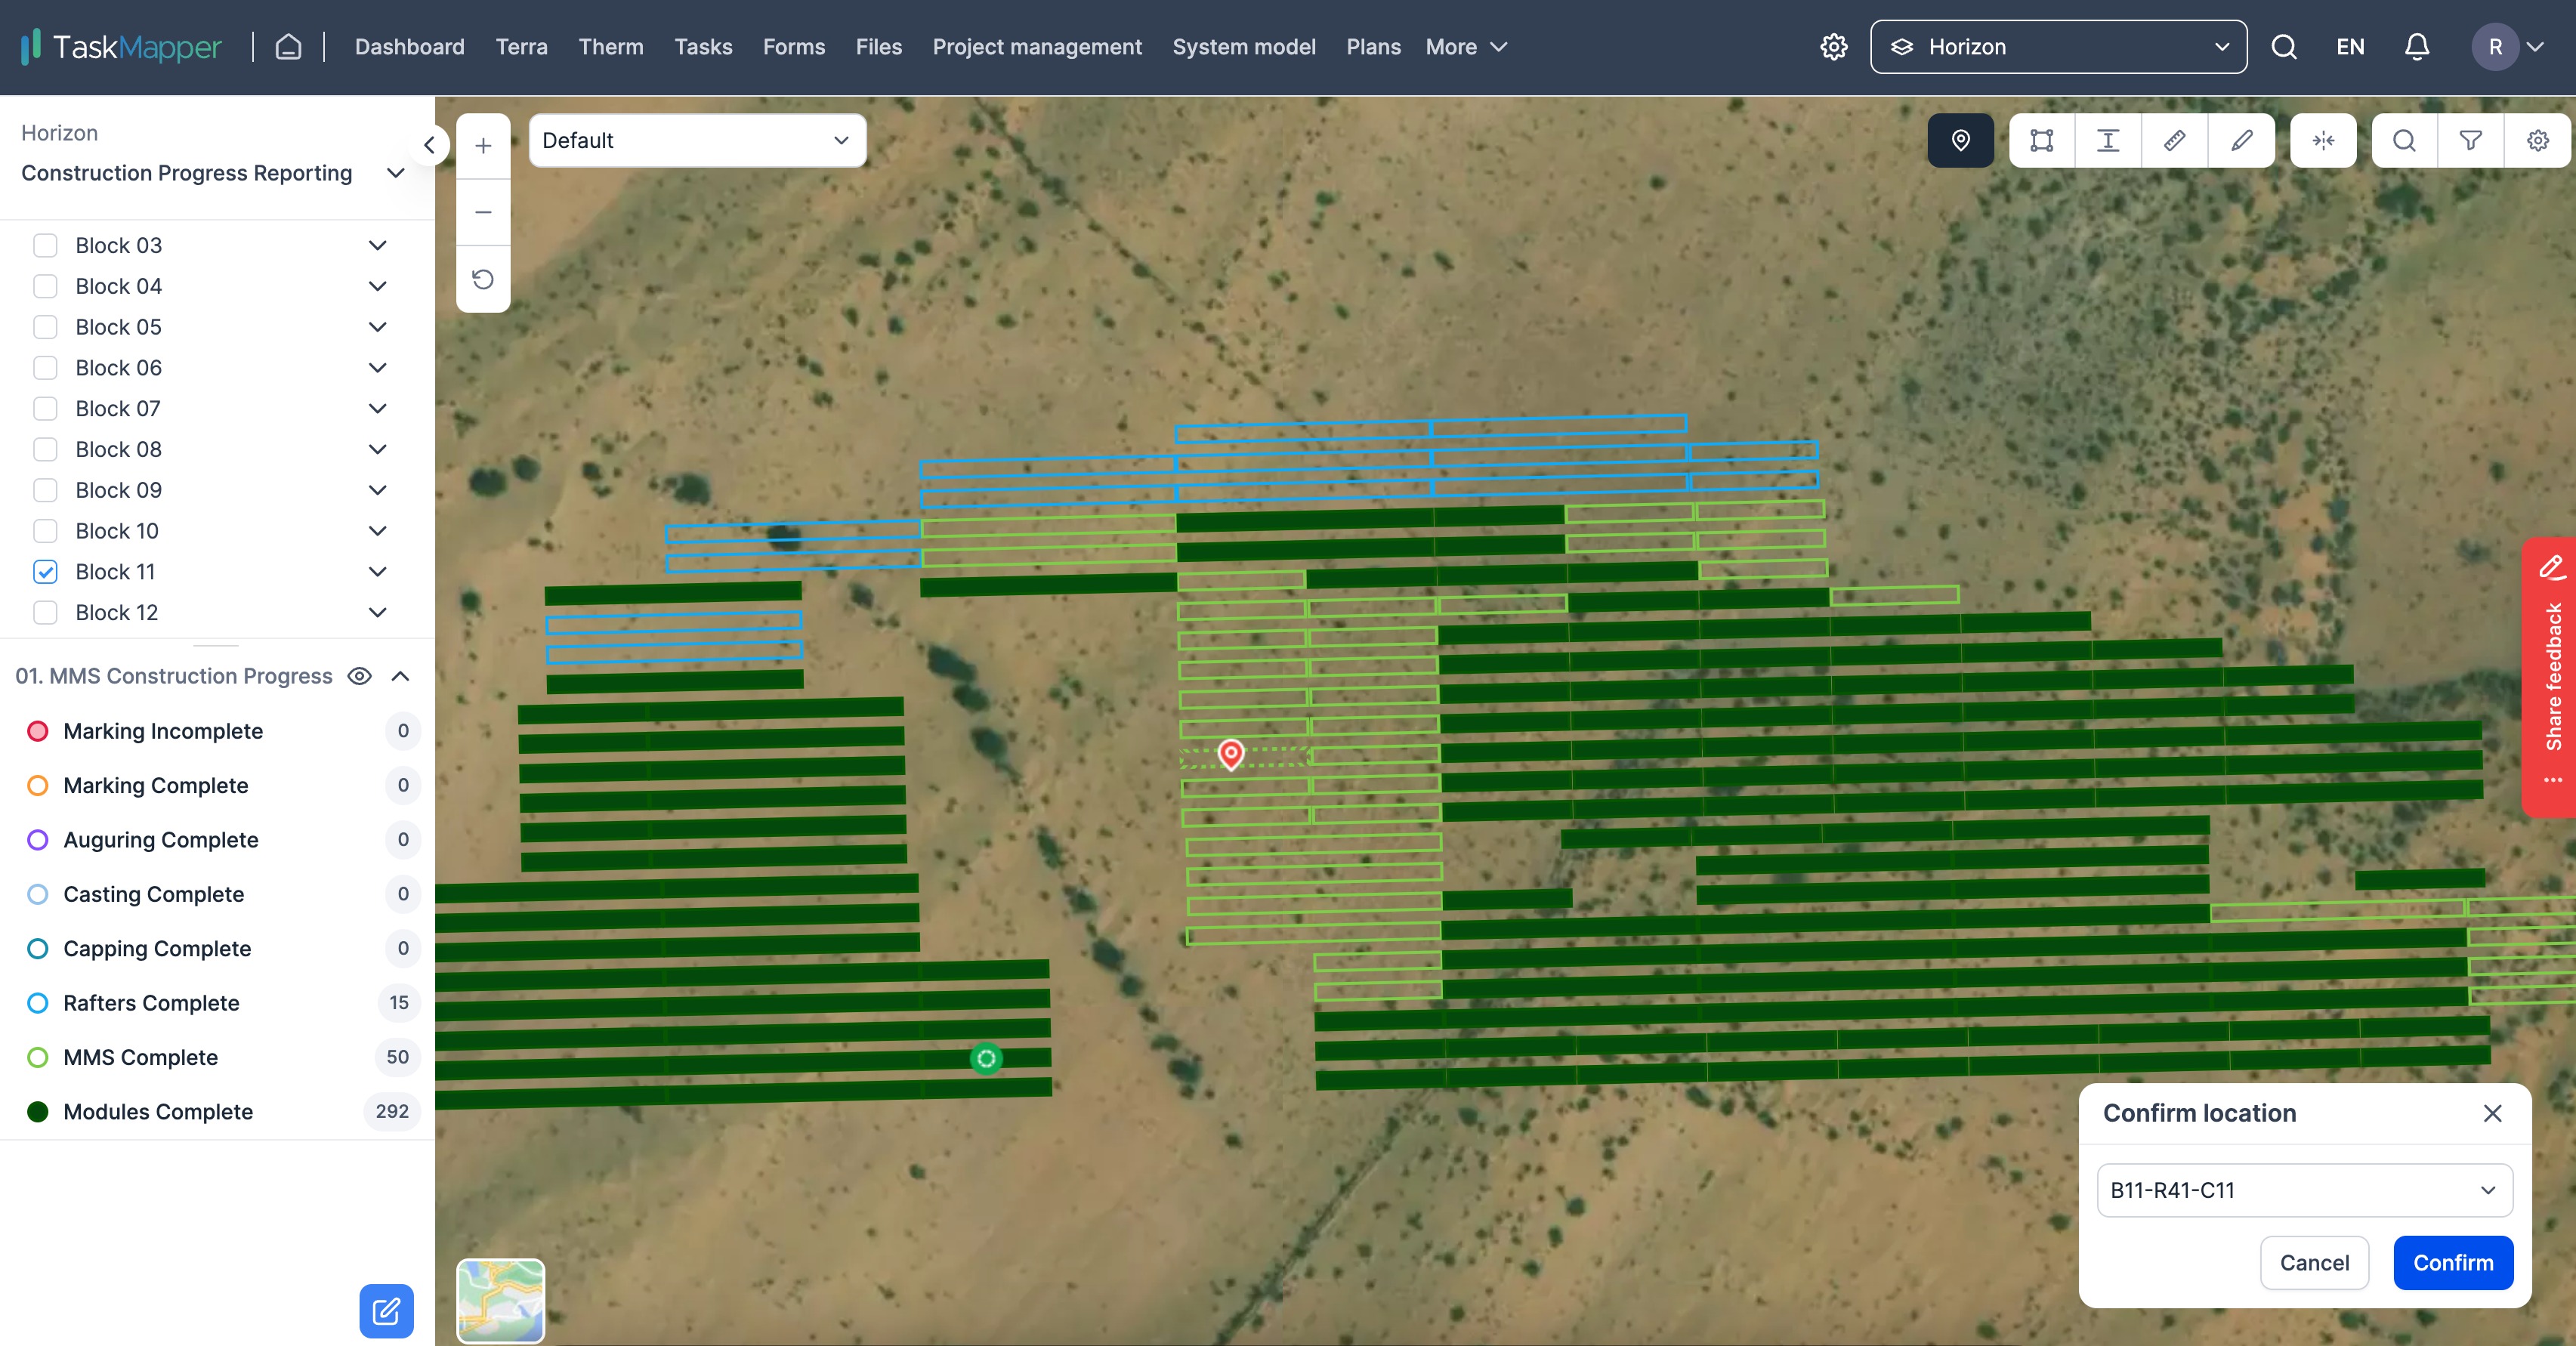This screenshot has height=1346, width=2576.
Task: Check the Block 05 checkbox
Action: click(x=45, y=327)
